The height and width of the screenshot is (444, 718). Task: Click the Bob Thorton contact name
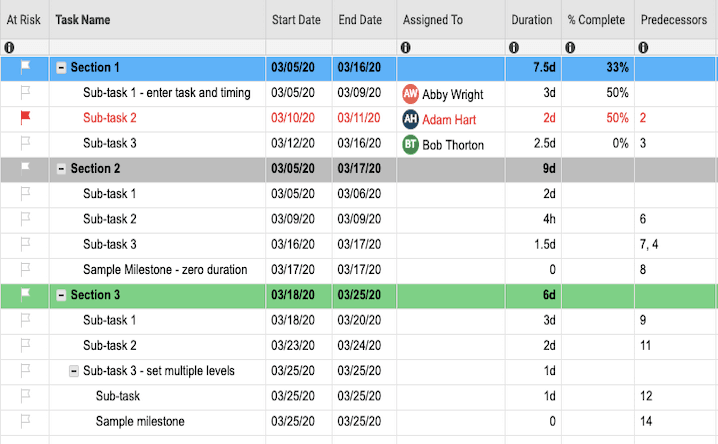pyautogui.click(x=452, y=144)
